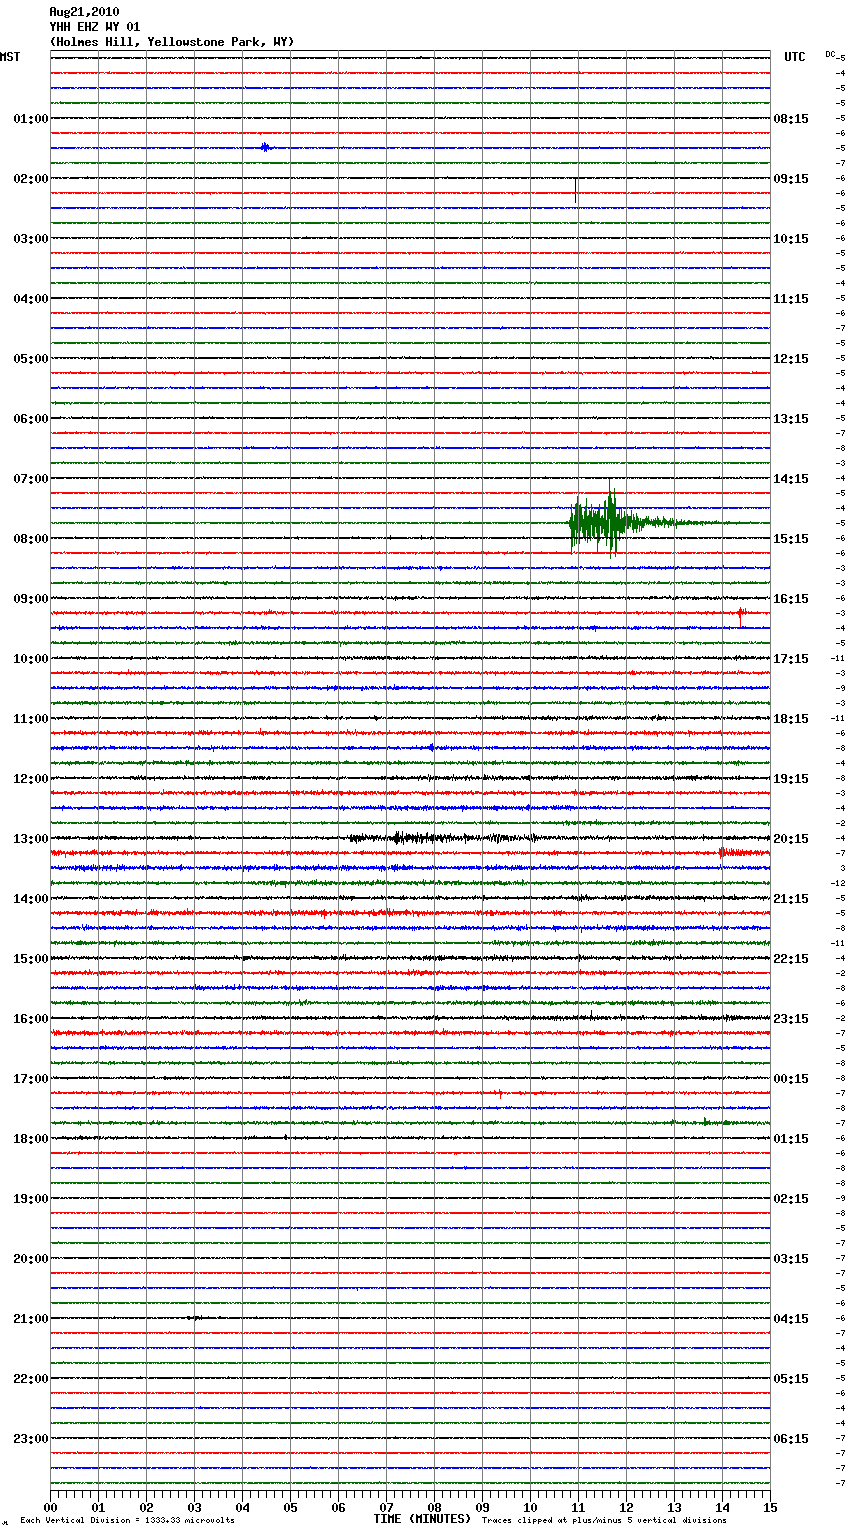
Task: Click minute "05" on the time axis
Action: tap(290, 1507)
